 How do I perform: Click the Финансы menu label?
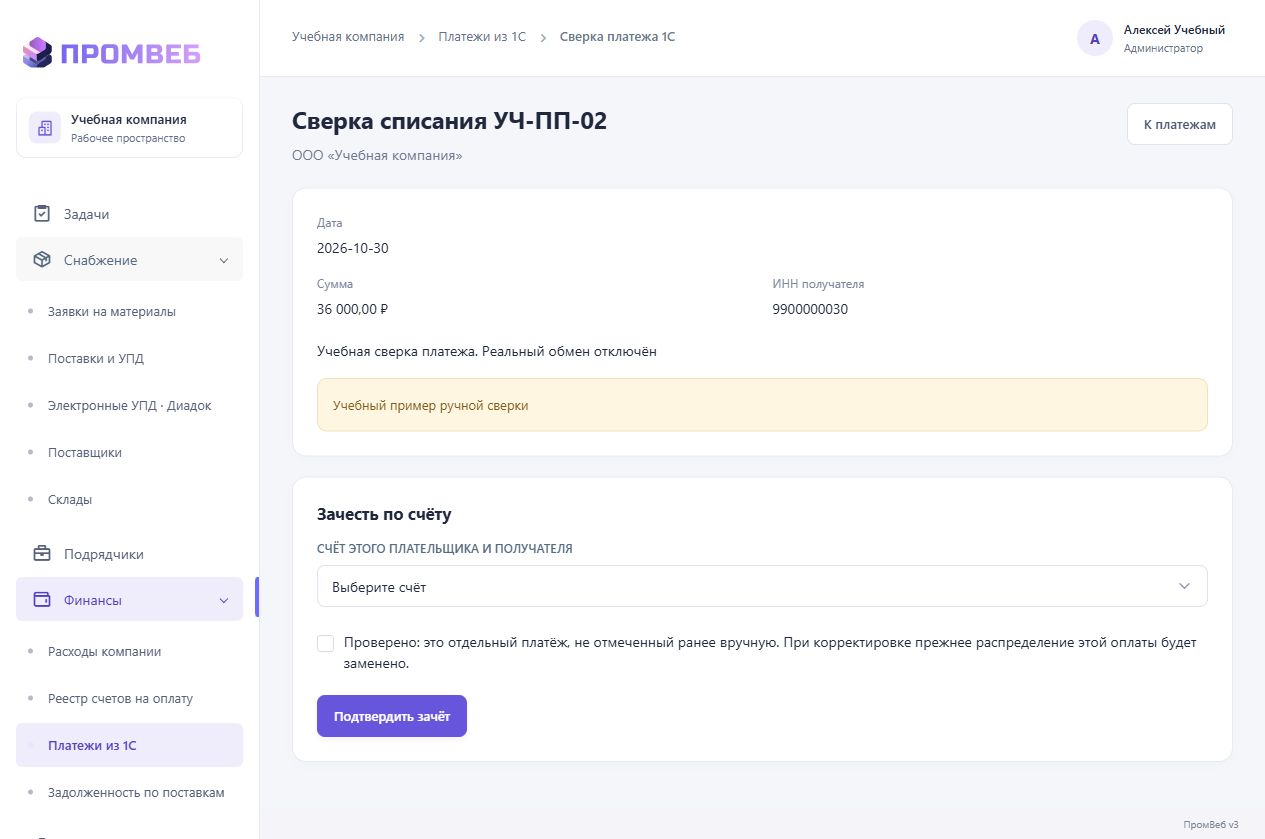click(93, 600)
